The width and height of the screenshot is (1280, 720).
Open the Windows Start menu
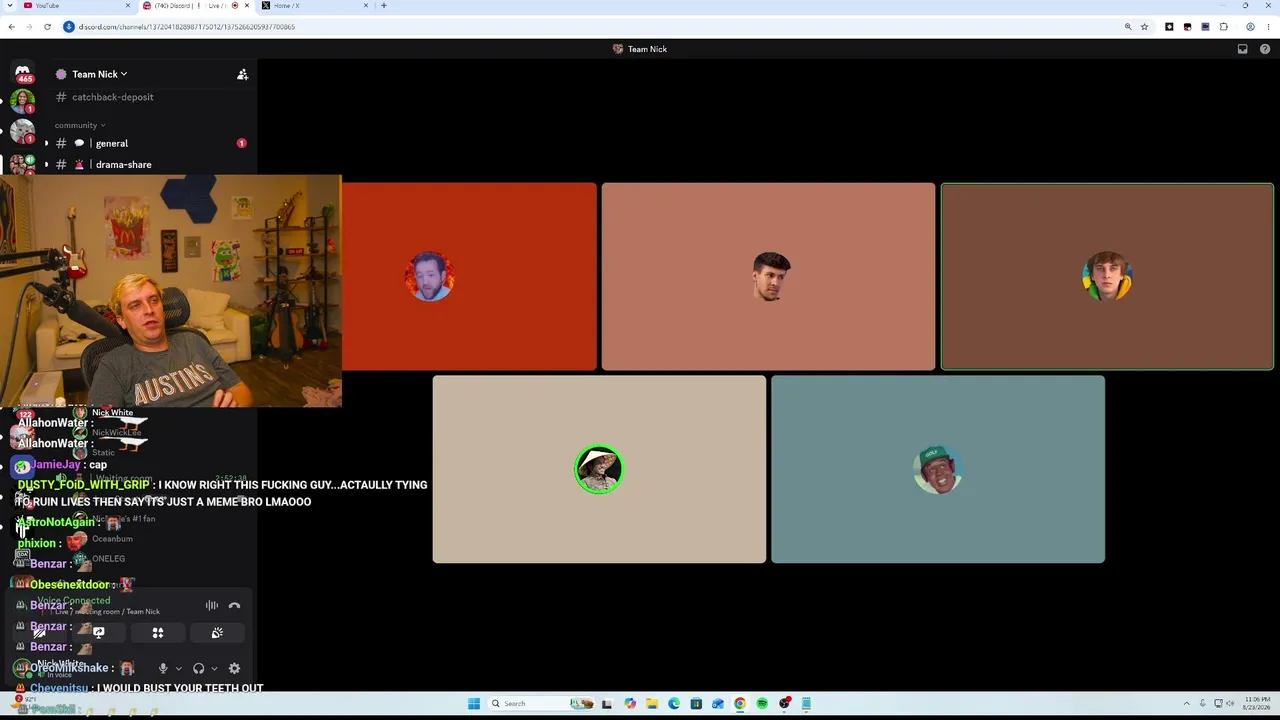pyautogui.click(x=474, y=704)
